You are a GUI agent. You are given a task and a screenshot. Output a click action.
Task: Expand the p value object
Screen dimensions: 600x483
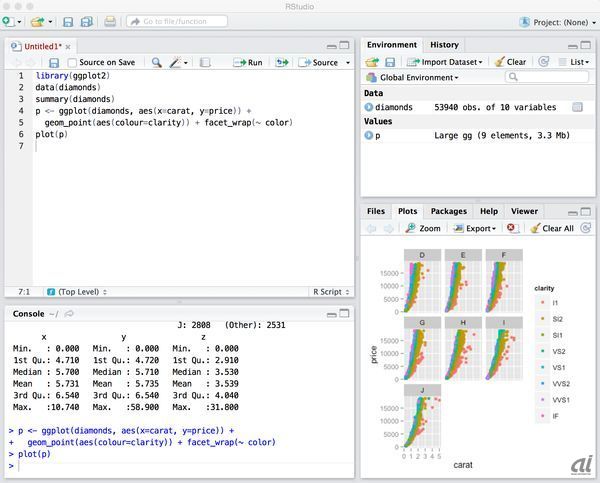(x=369, y=135)
